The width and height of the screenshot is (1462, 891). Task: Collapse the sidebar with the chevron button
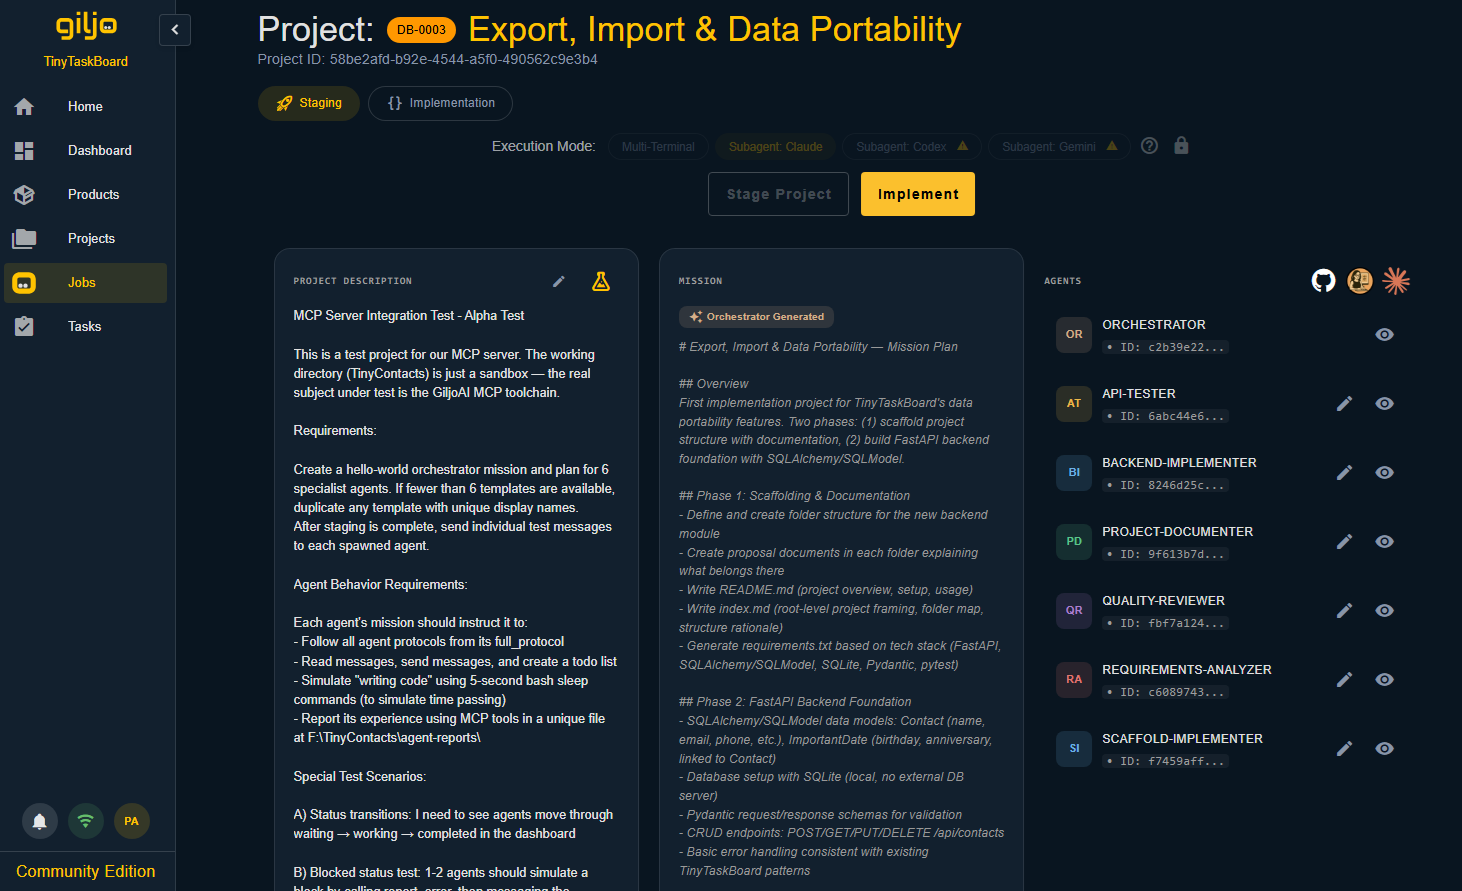pyautogui.click(x=175, y=30)
